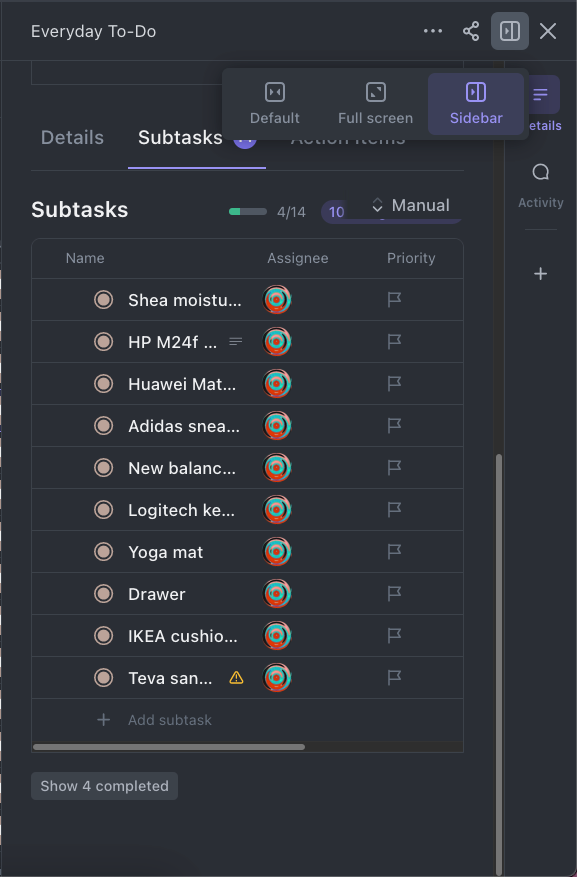Click assignee avatar for Adidas sneakers subtask
This screenshot has height=877, width=577.
[x=277, y=426]
